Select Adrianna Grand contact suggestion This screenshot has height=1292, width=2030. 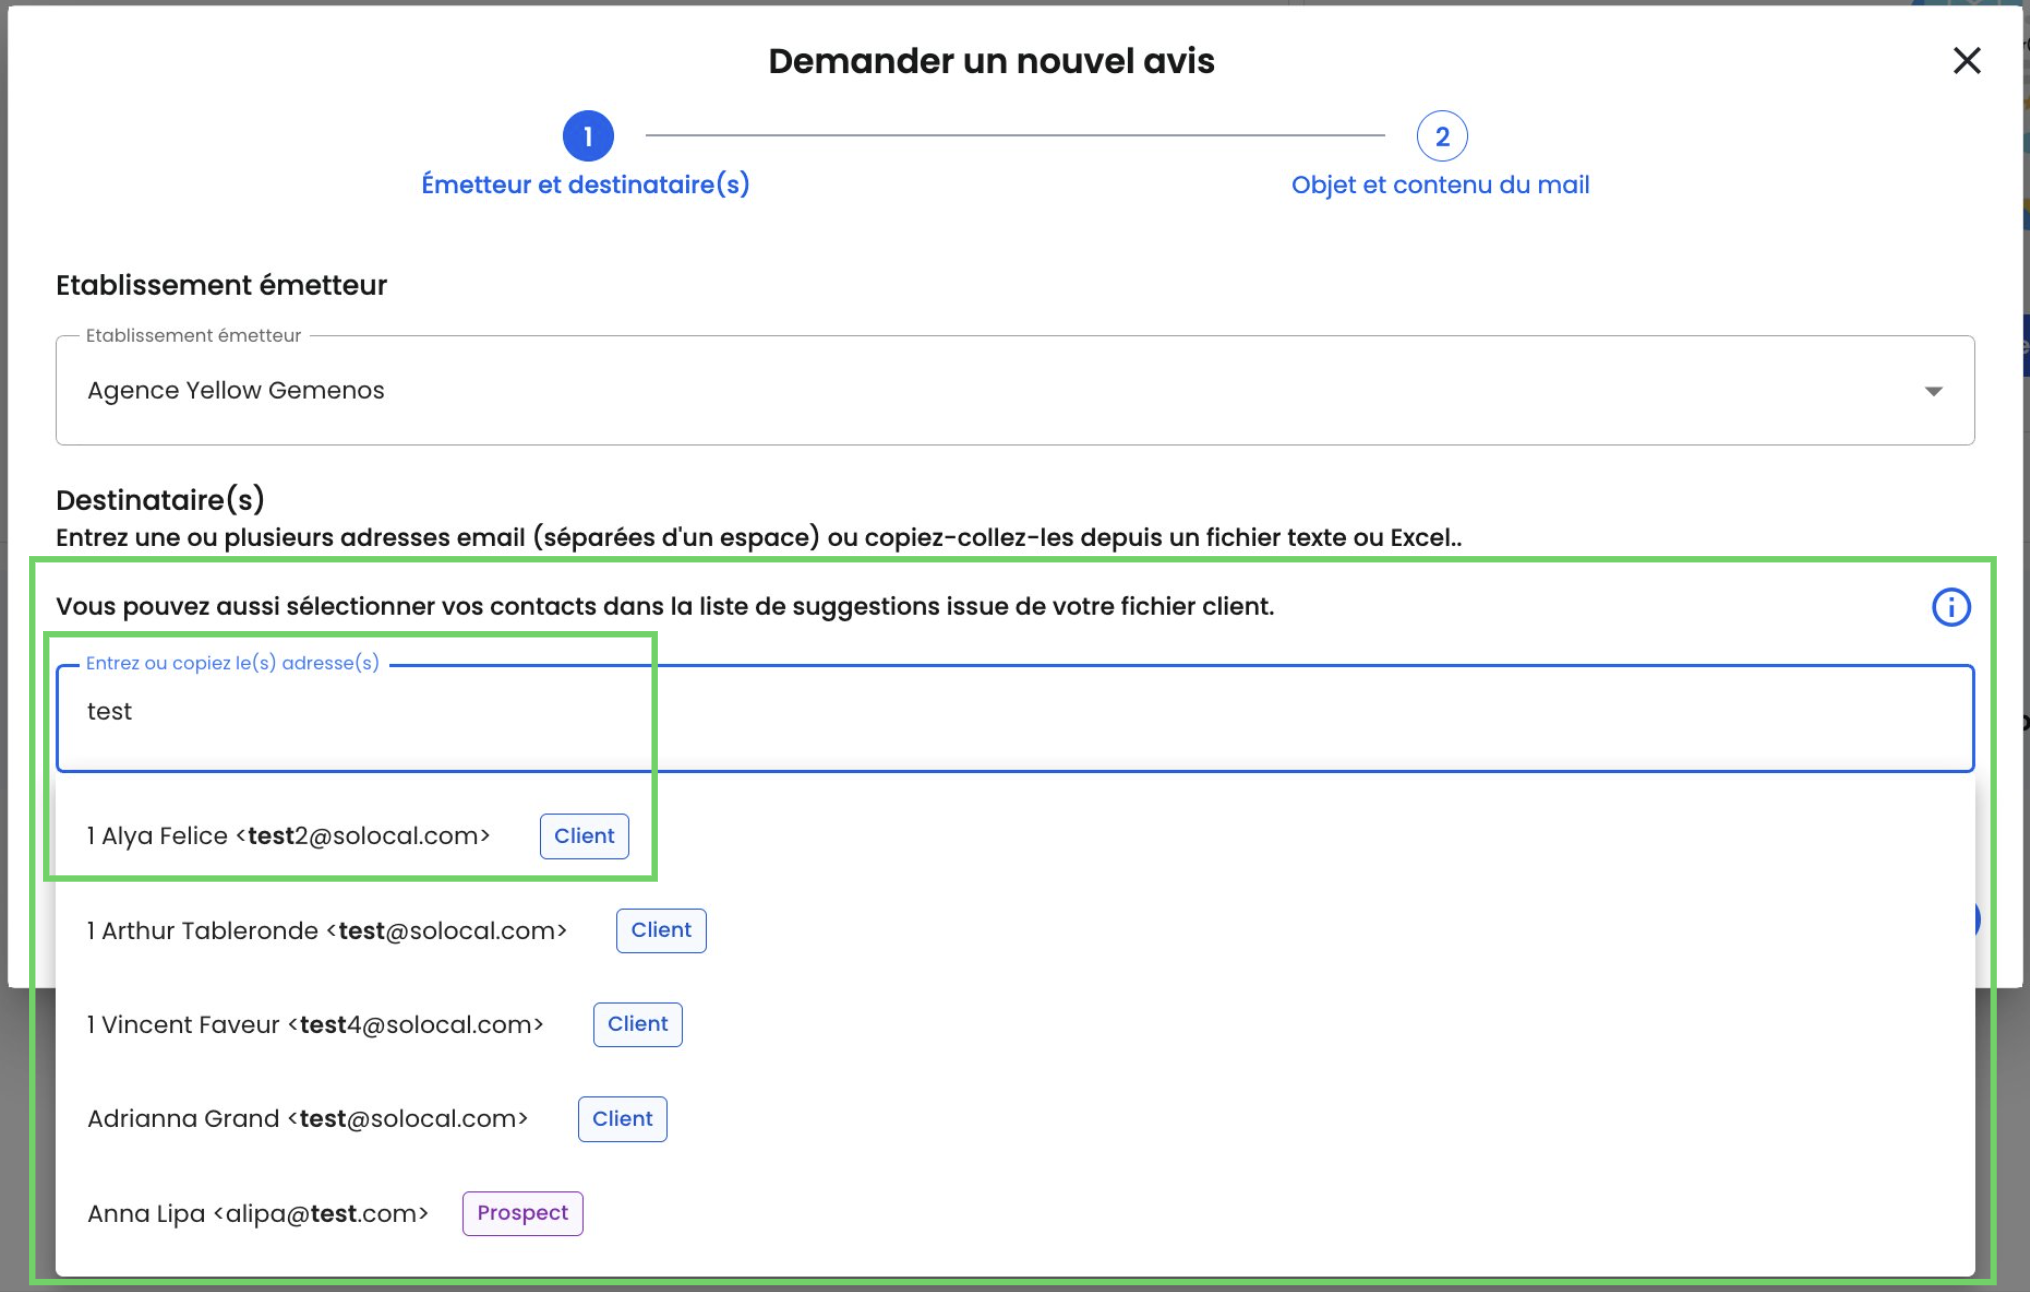pos(307,1119)
